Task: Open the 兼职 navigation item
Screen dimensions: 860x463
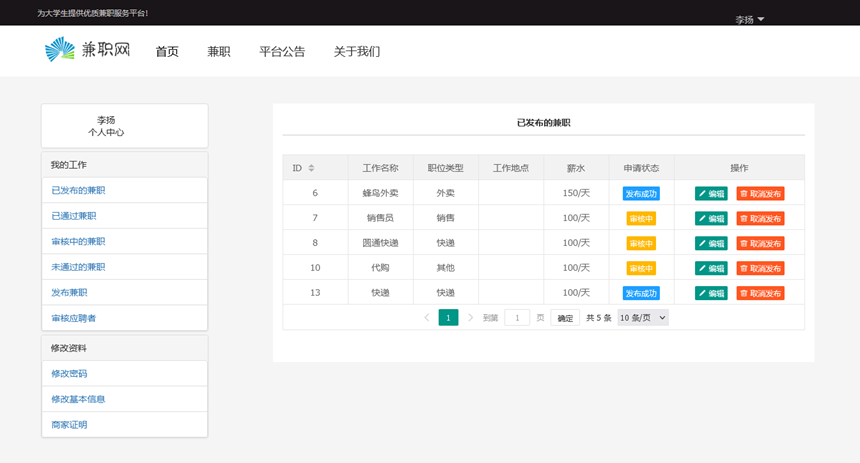Action: (x=218, y=52)
